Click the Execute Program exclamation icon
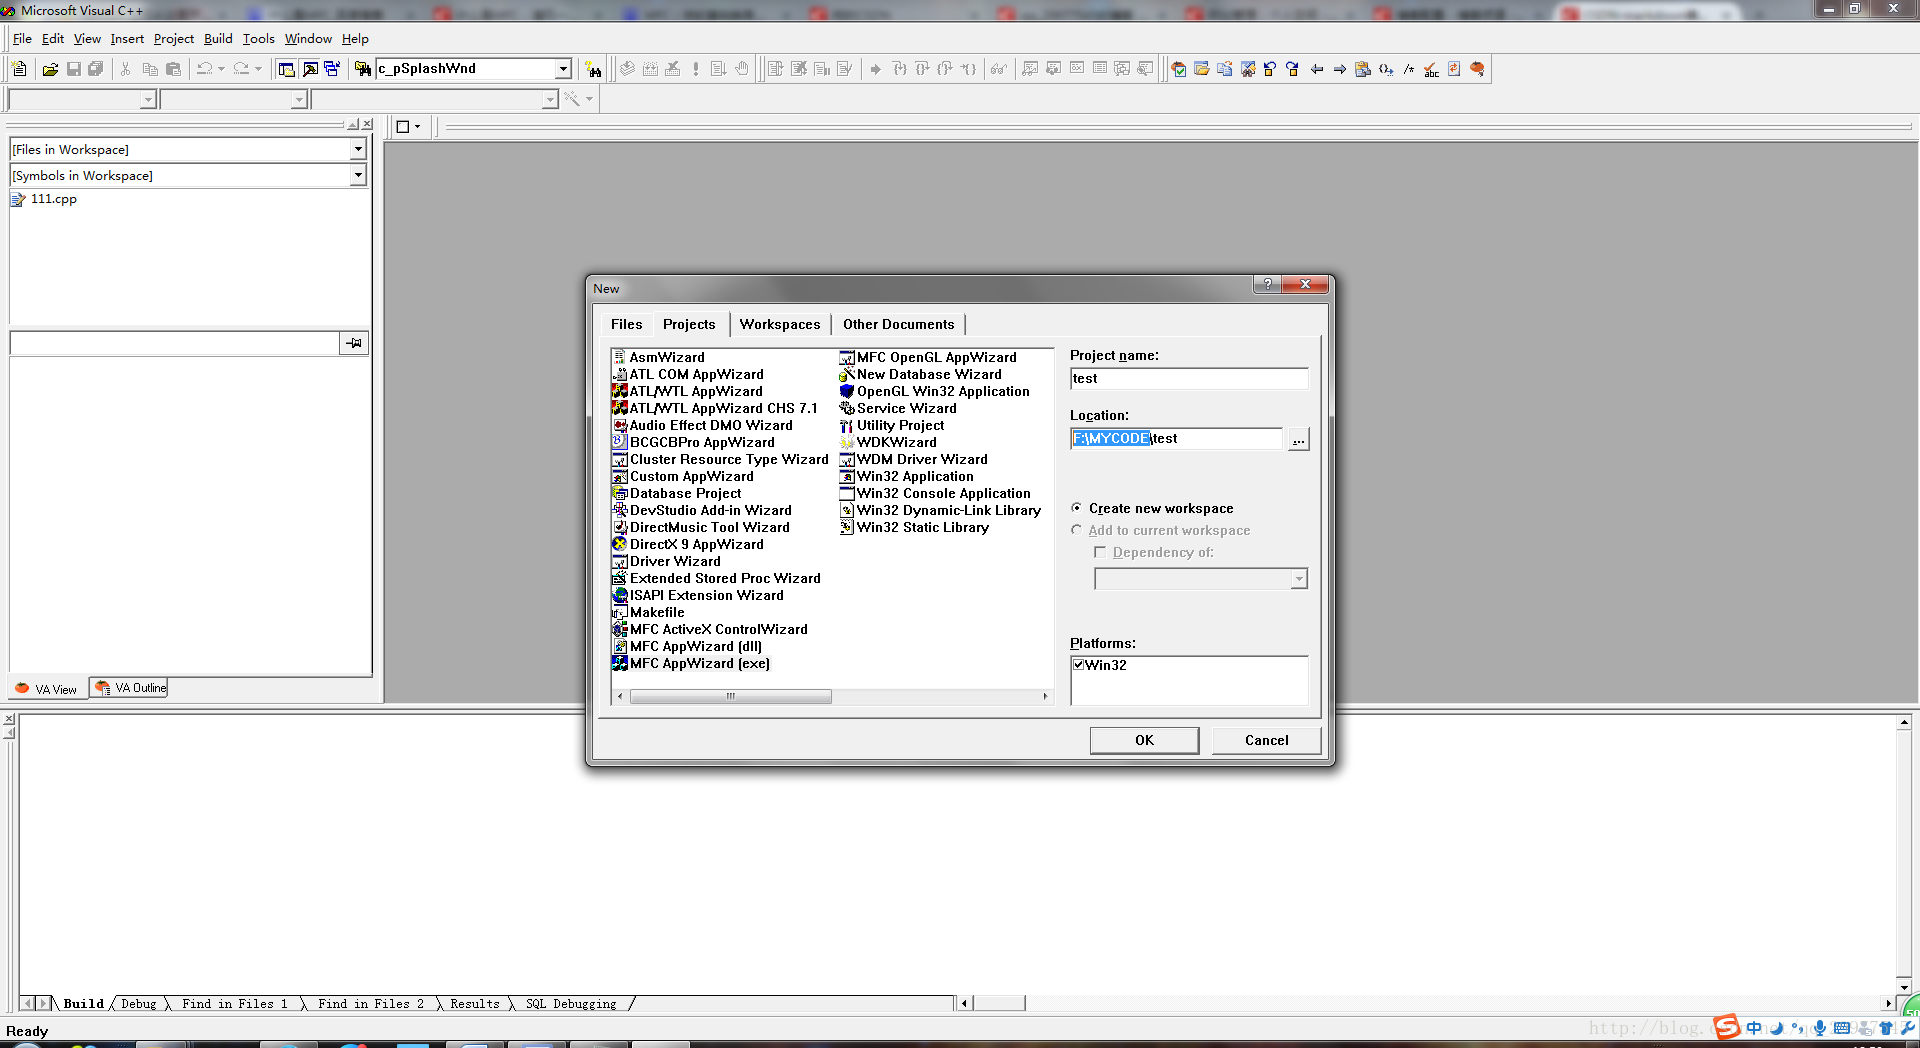This screenshot has height=1048, width=1920. (696, 69)
